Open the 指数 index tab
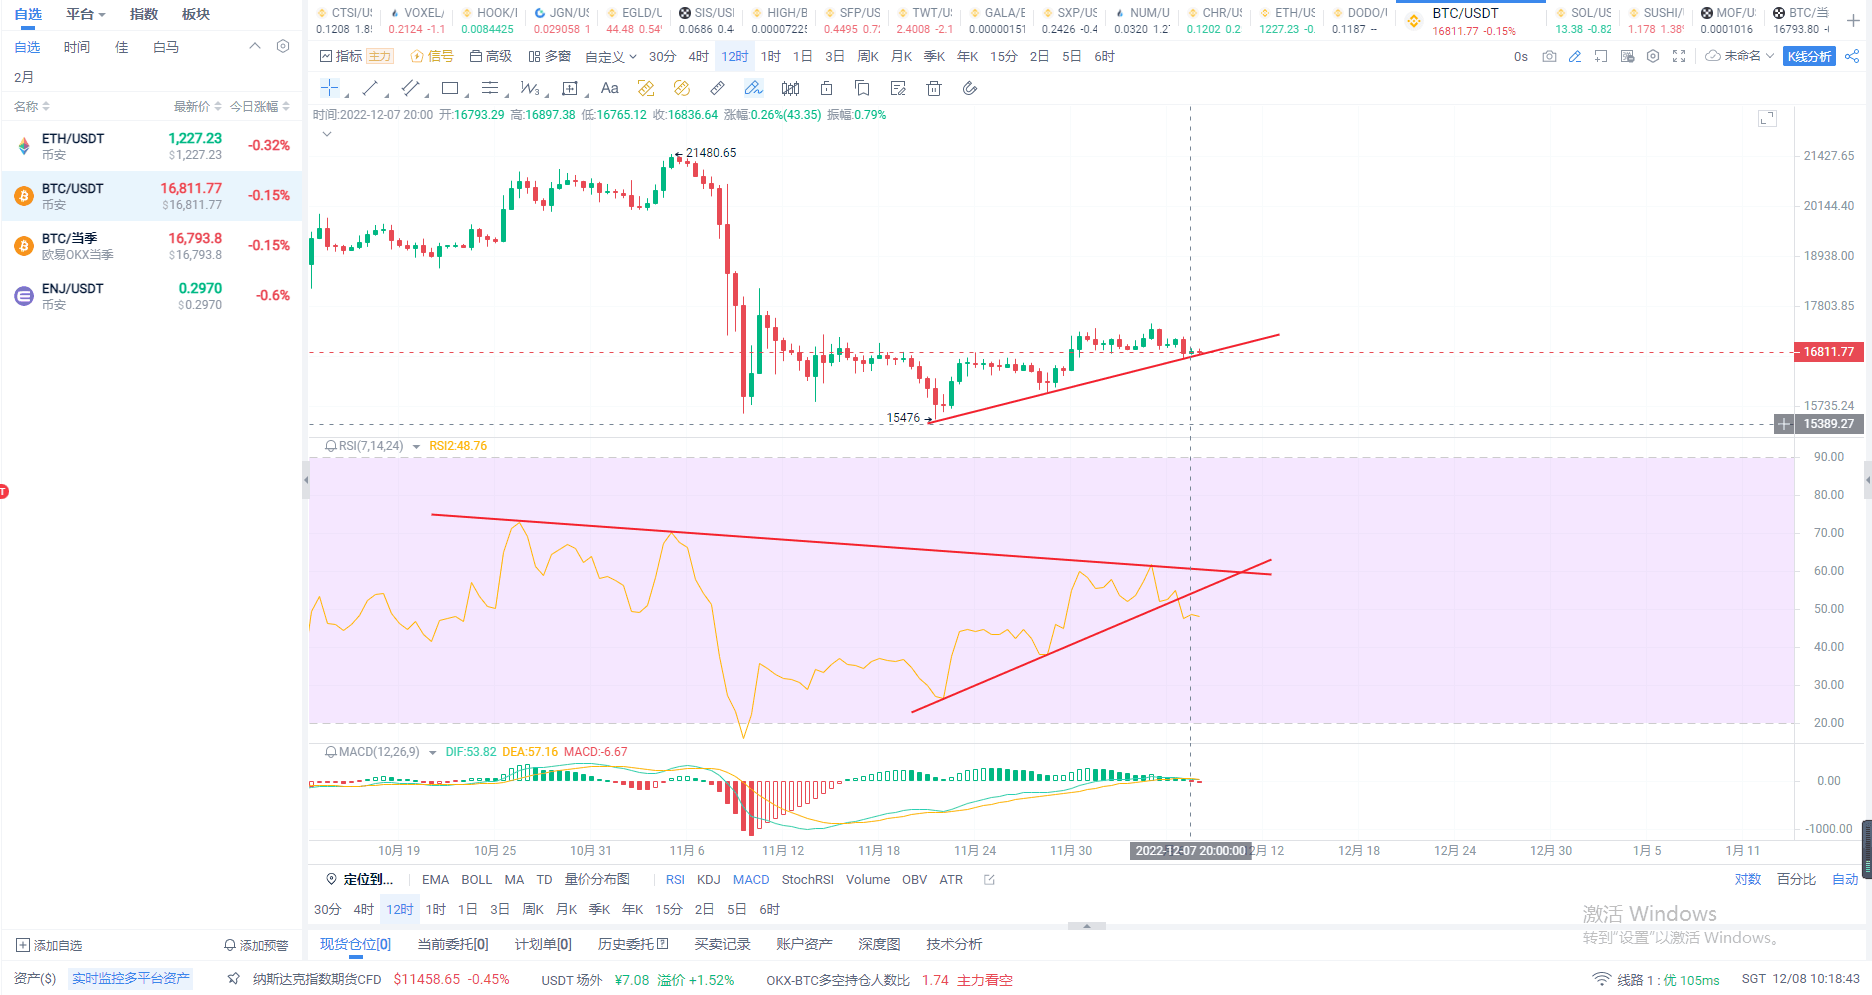The image size is (1872, 995). (144, 14)
